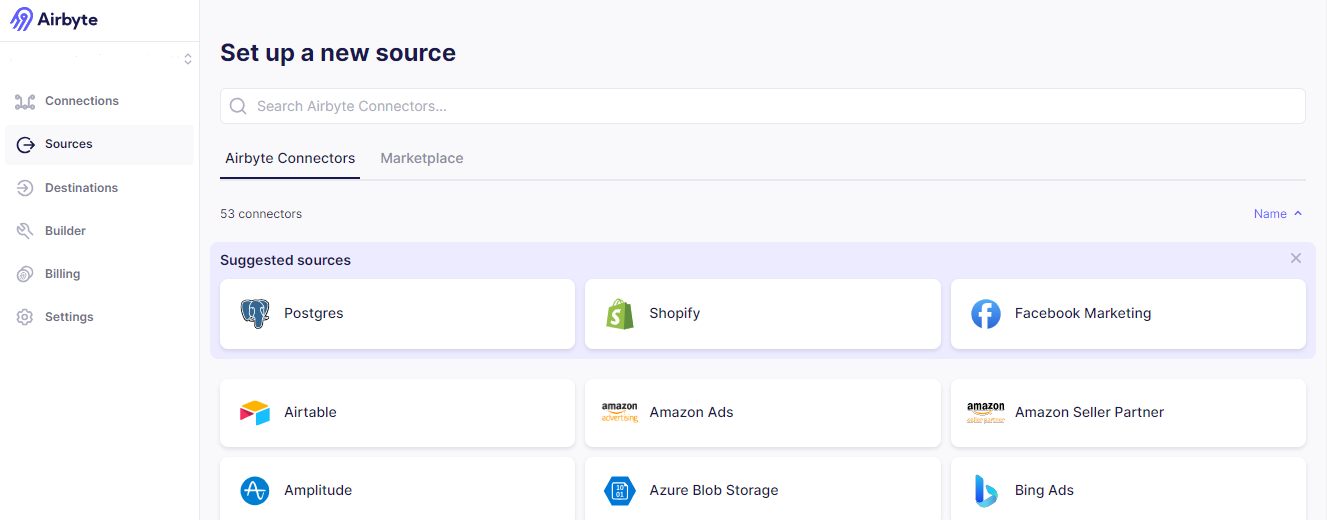Select the Shopify bag icon
This screenshot has height=520, width=1327.
(620, 314)
